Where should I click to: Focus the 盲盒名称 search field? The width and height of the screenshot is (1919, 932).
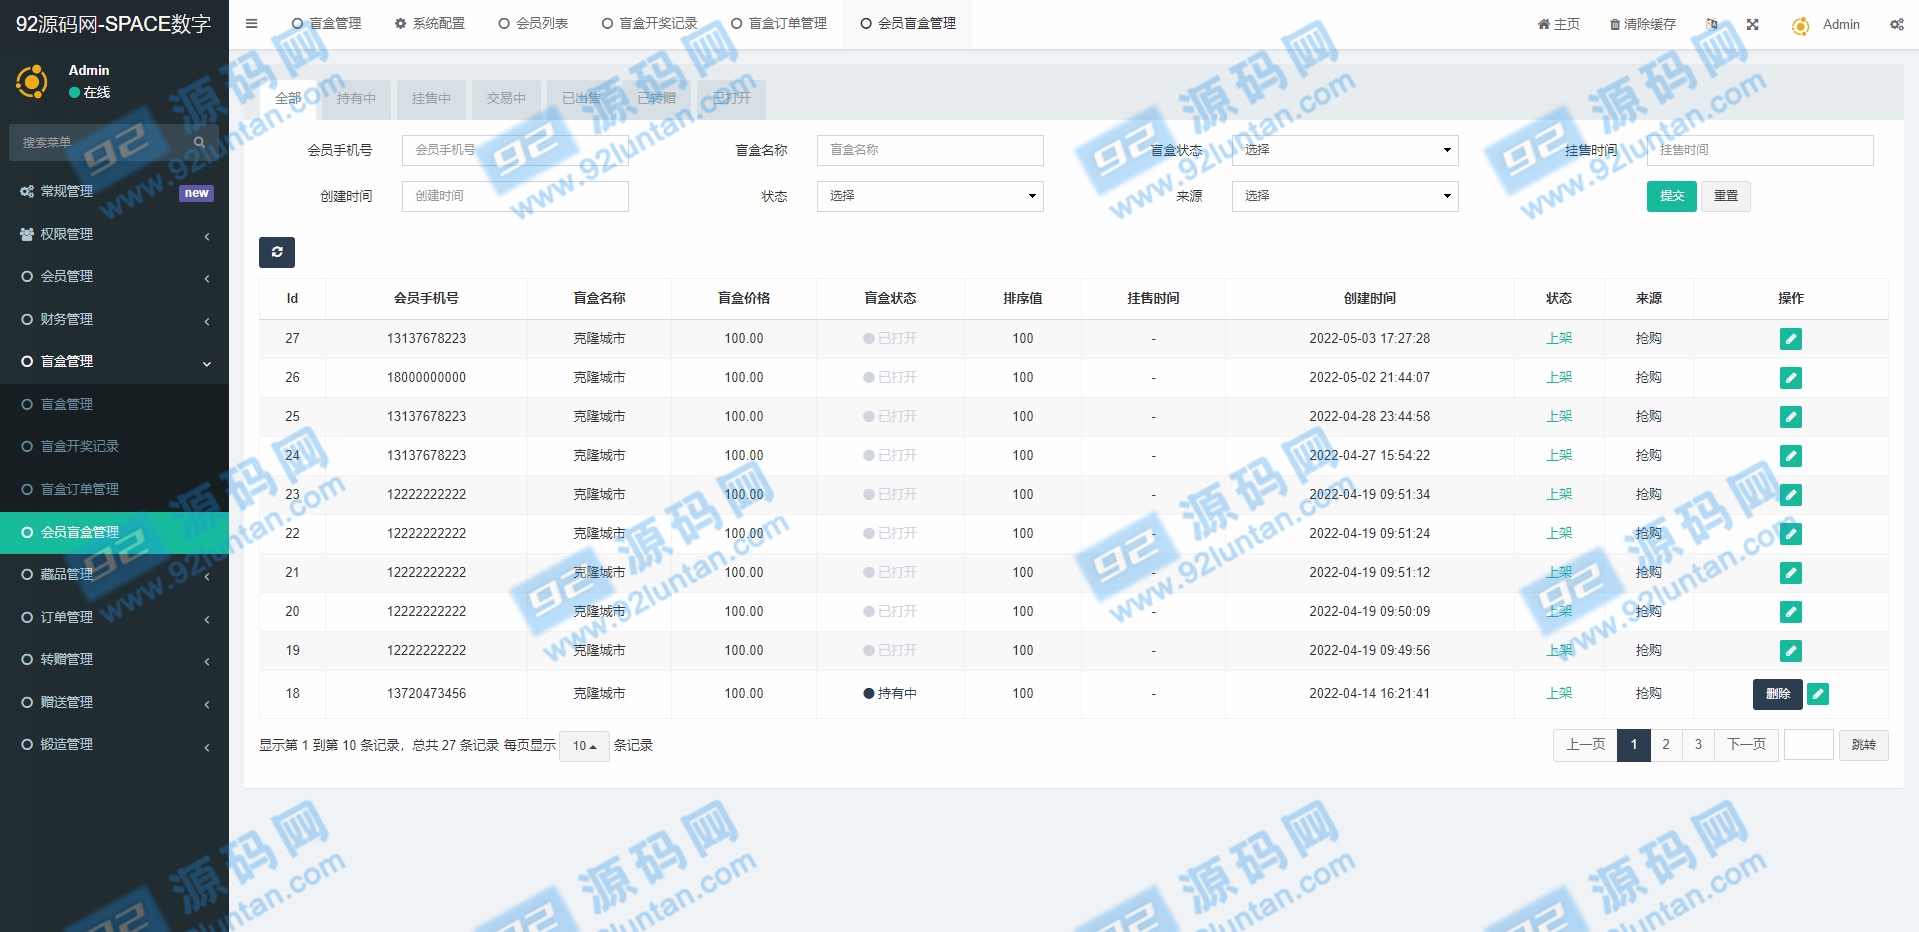(930, 150)
